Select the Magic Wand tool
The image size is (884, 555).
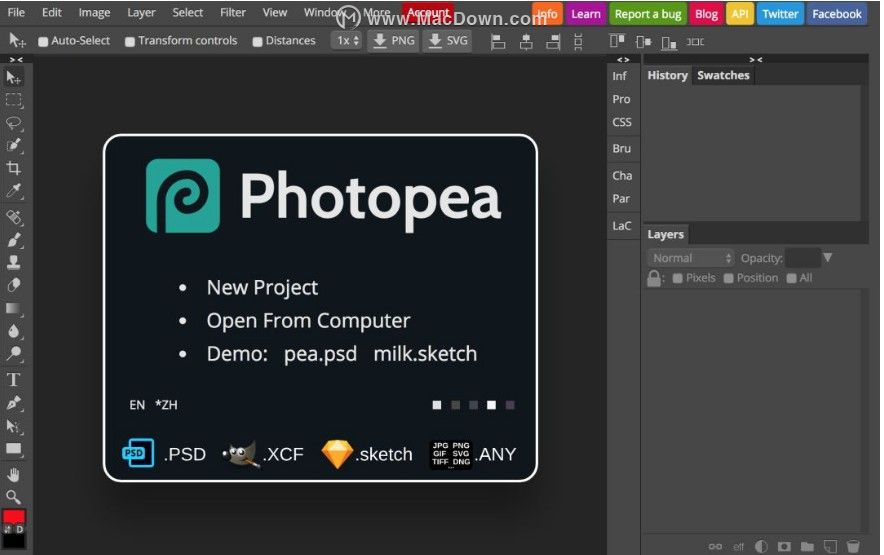click(x=14, y=146)
